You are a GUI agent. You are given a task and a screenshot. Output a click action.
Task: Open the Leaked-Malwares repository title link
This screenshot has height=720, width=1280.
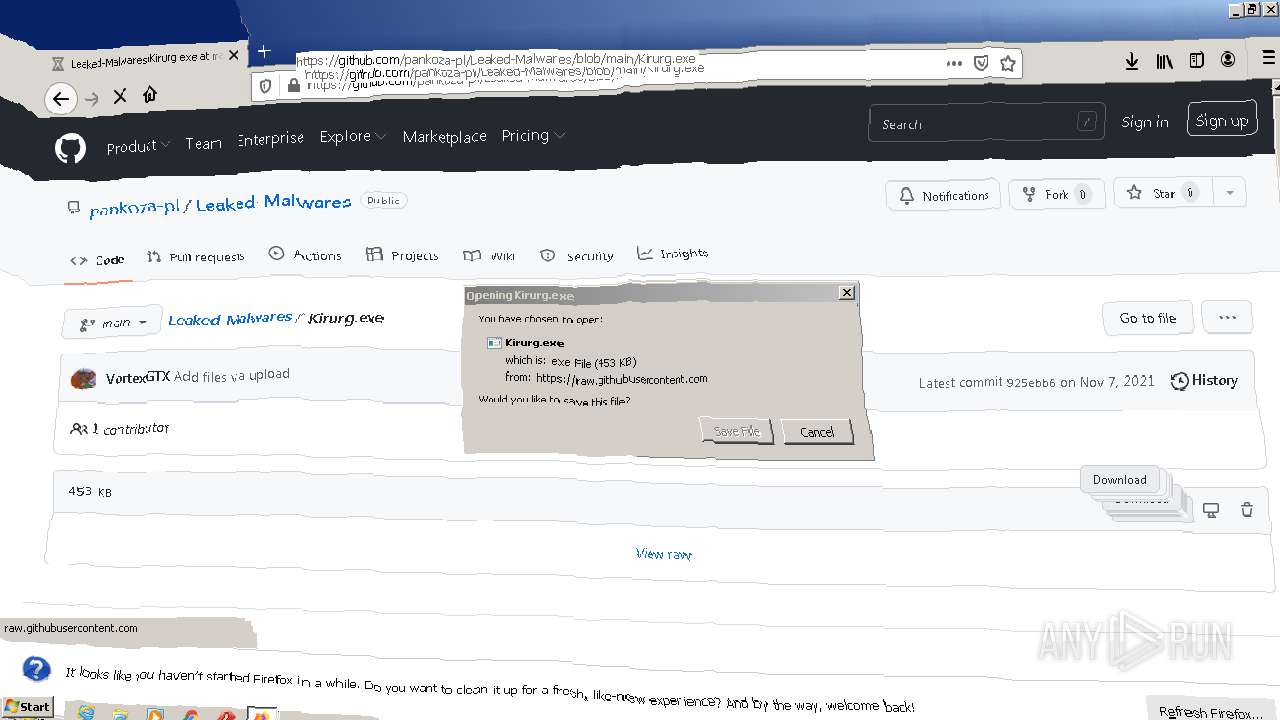pos(273,203)
